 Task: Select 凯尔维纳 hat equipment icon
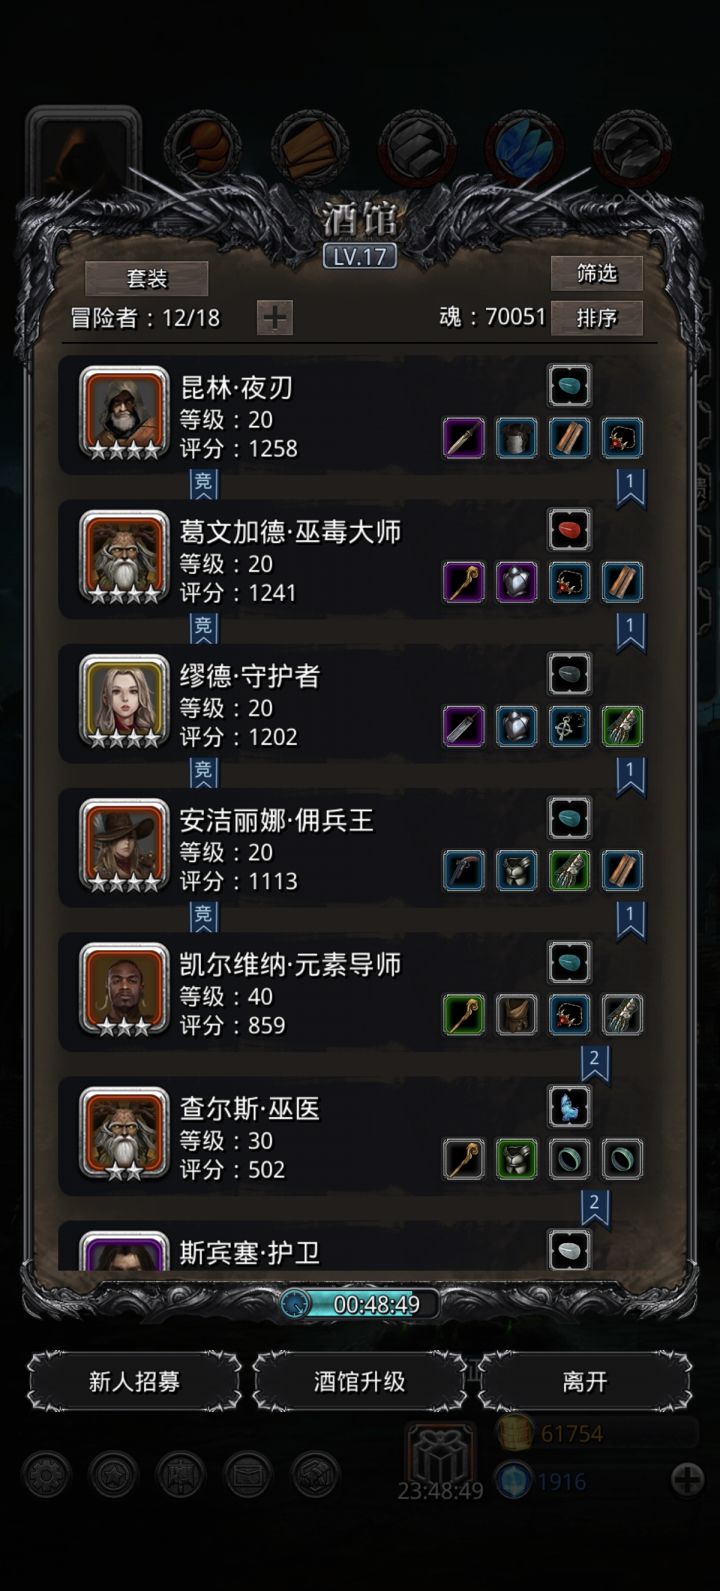coord(517,1014)
